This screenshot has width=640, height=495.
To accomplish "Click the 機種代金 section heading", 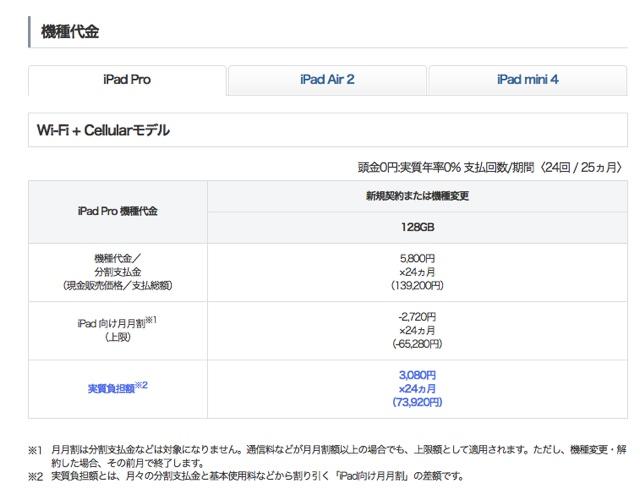I will [69, 32].
